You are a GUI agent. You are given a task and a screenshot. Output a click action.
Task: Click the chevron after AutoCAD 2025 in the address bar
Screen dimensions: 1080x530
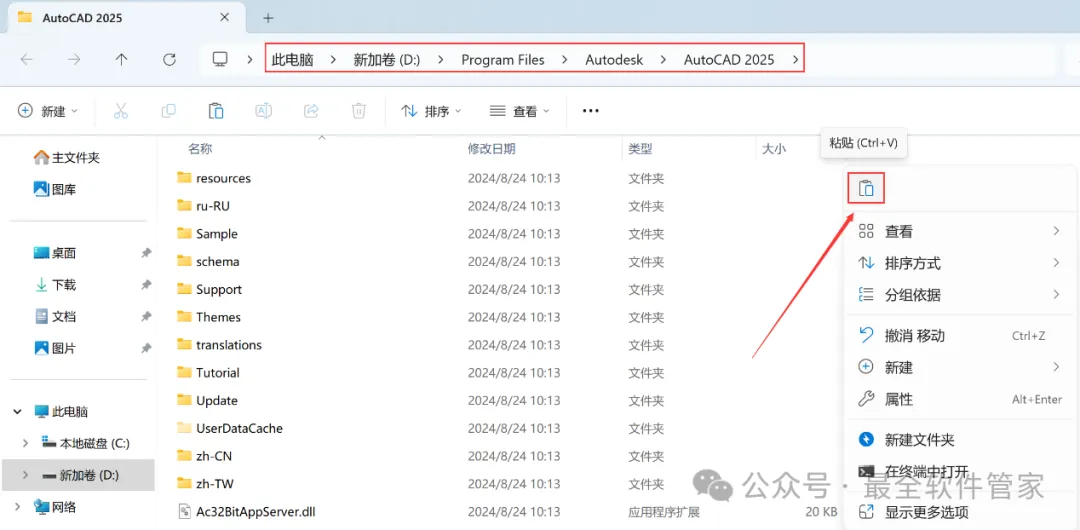[x=796, y=60]
